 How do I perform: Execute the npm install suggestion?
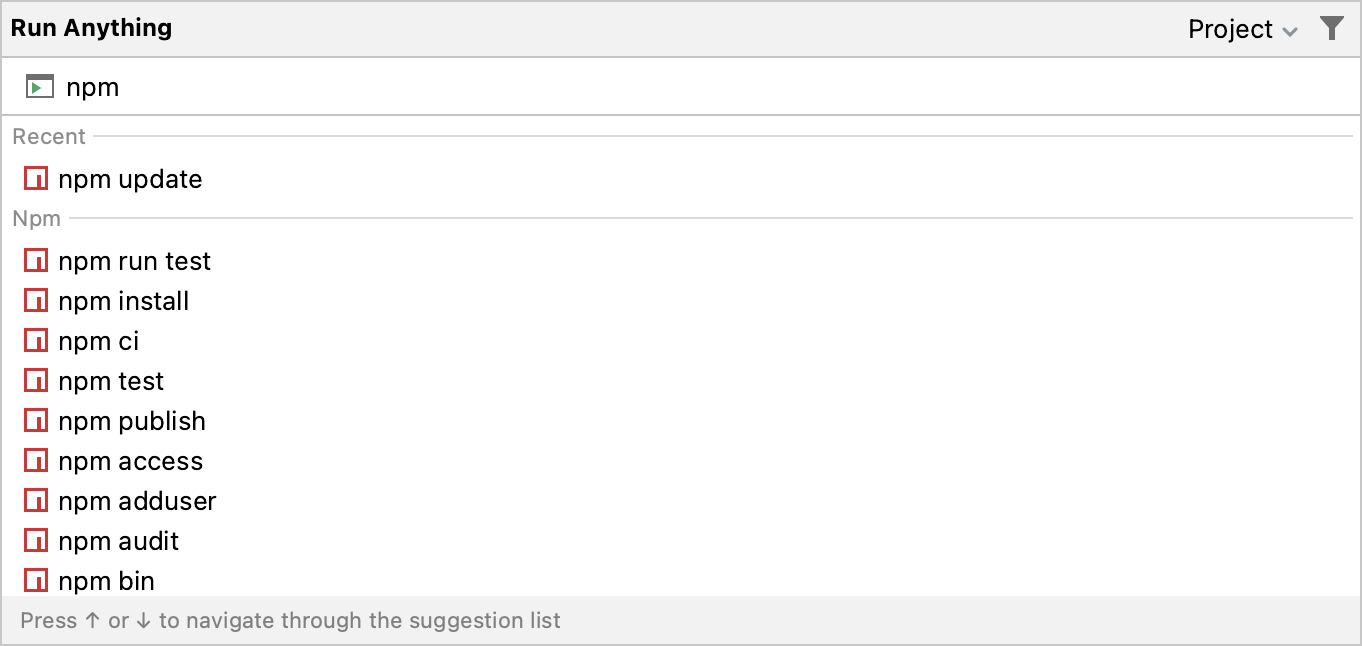[x=125, y=300]
